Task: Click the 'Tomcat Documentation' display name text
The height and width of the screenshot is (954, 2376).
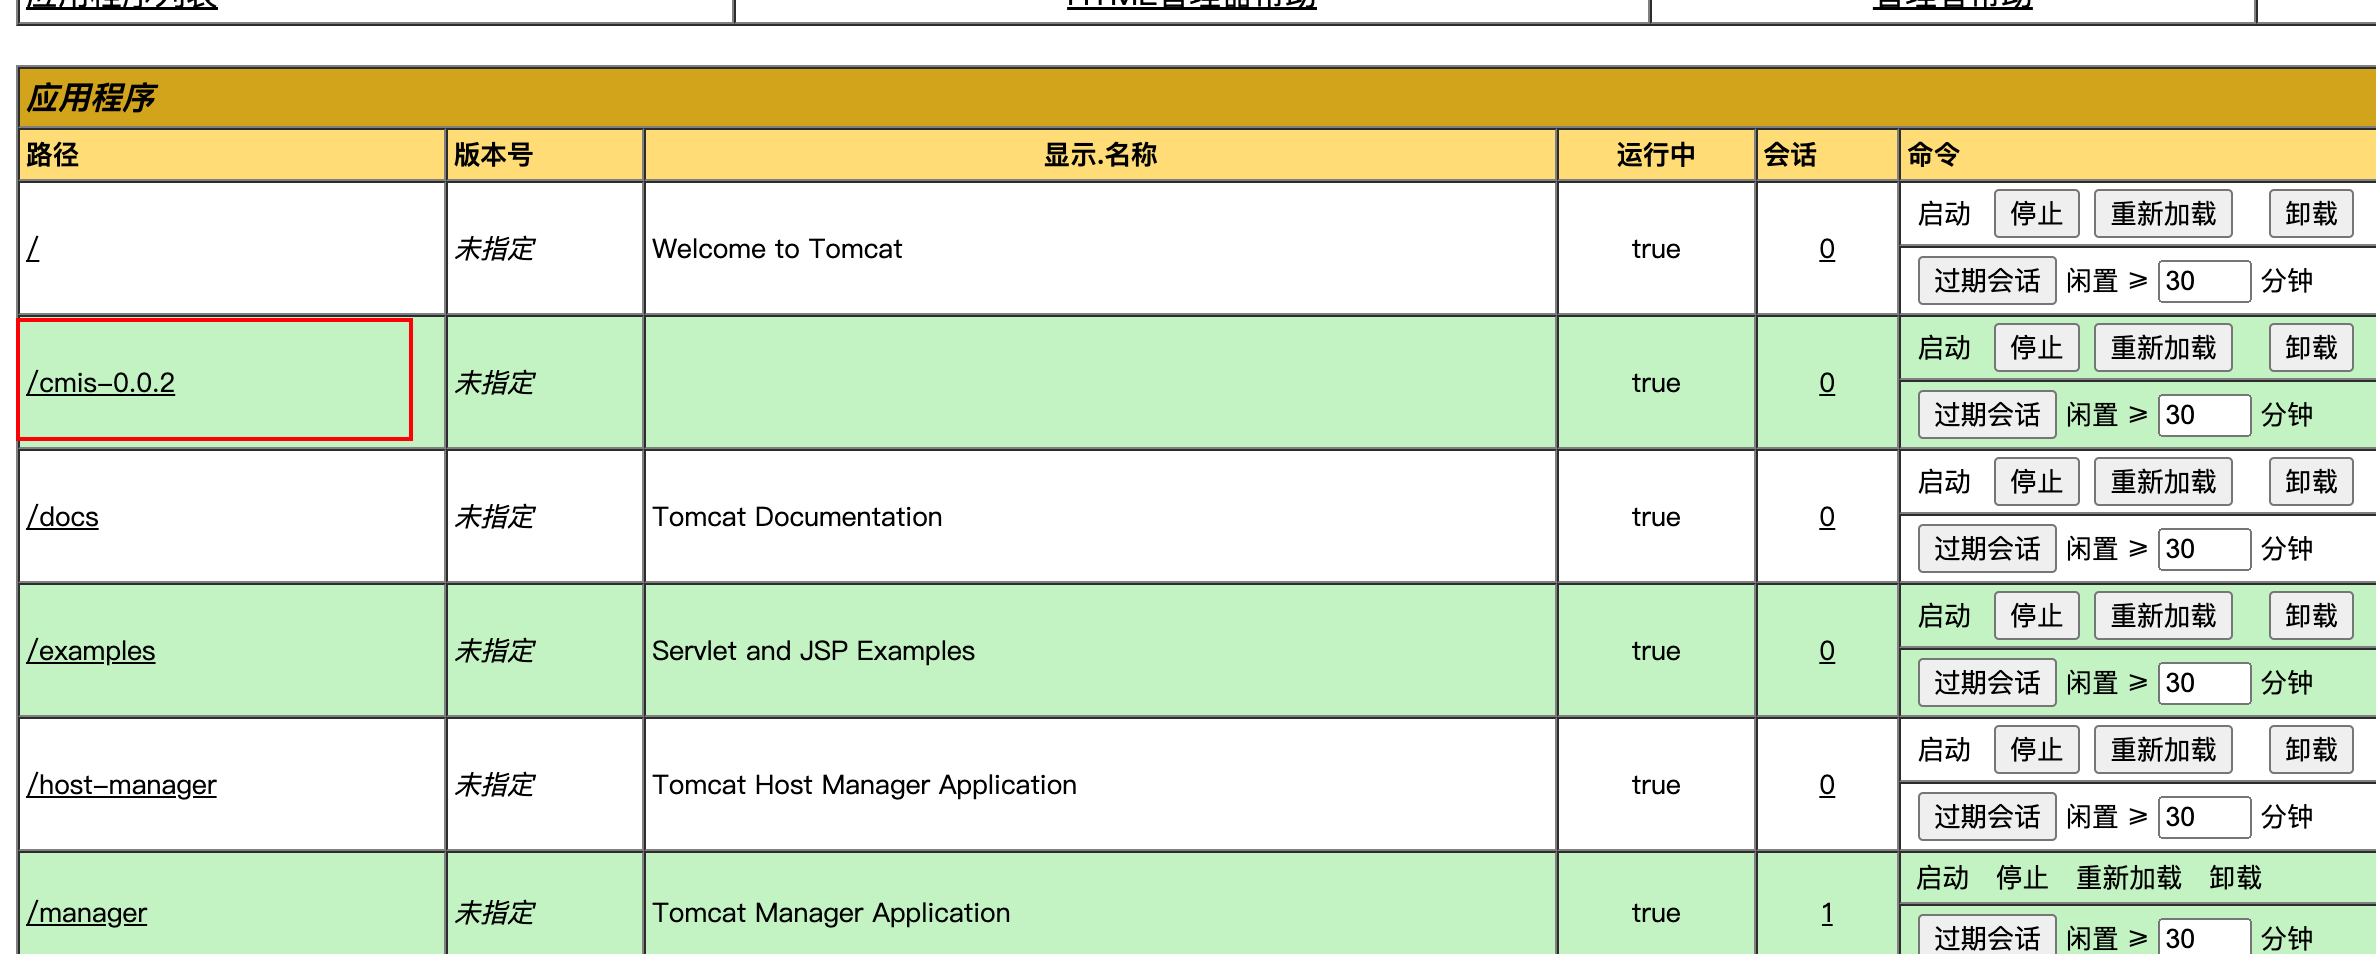Action: pos(797,517)
